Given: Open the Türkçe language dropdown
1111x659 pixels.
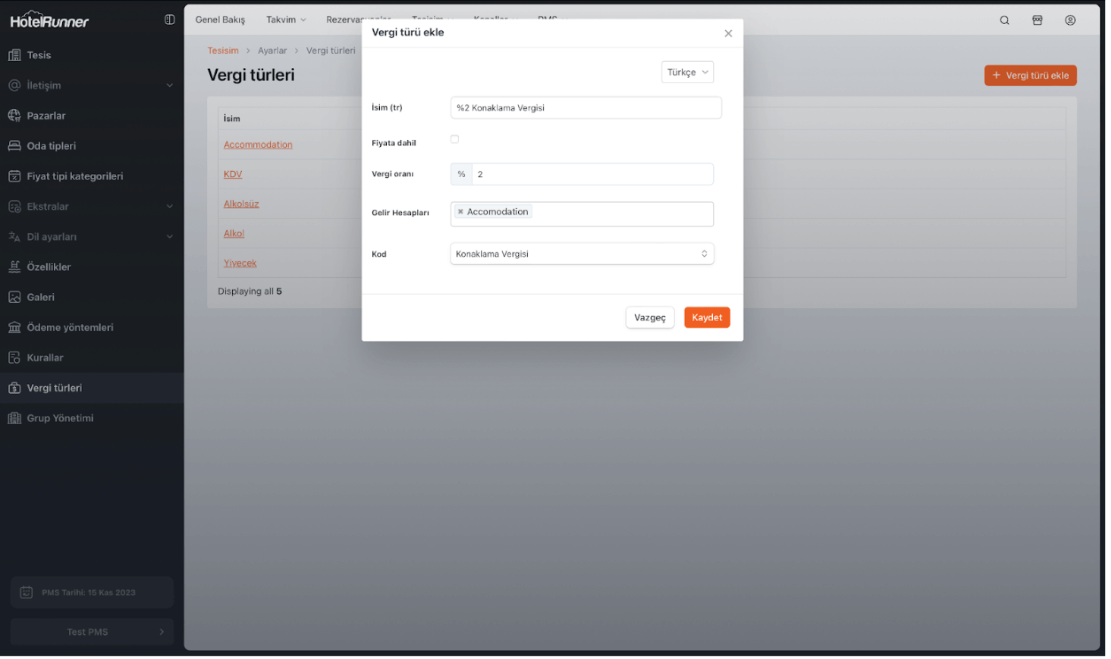Looking at the screenshot, I should tap(687, 72).
